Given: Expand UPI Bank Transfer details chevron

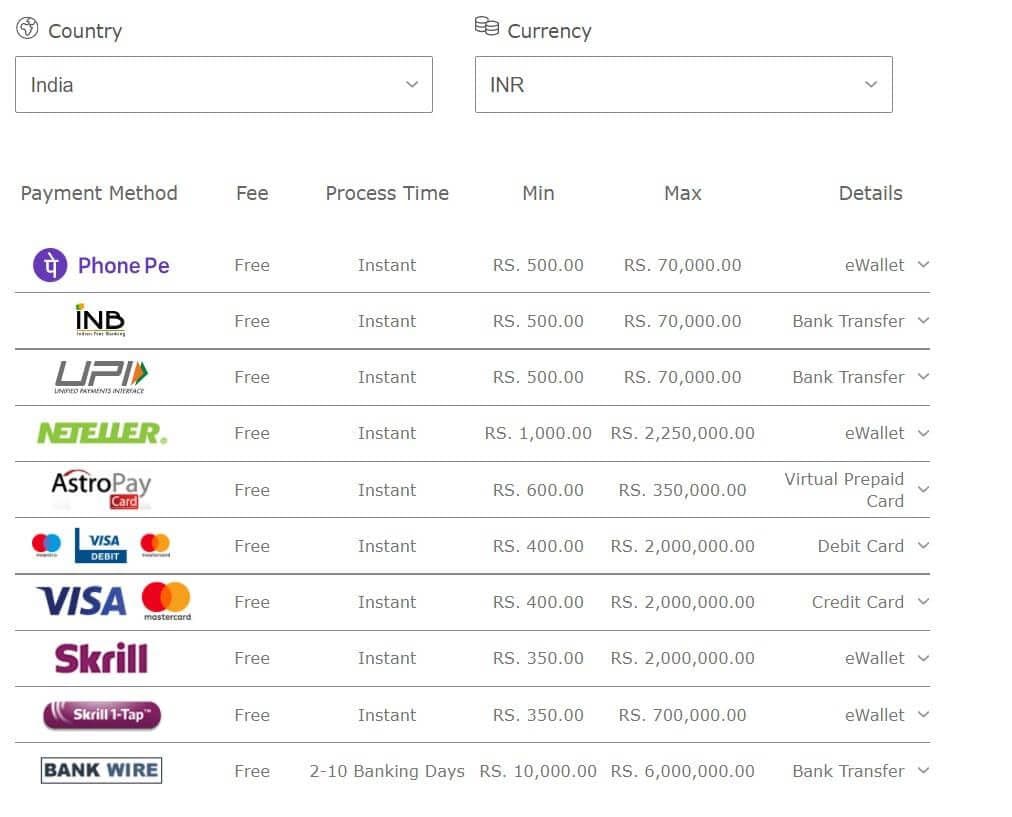Looking at the screenshot, I should click(923, 377).
